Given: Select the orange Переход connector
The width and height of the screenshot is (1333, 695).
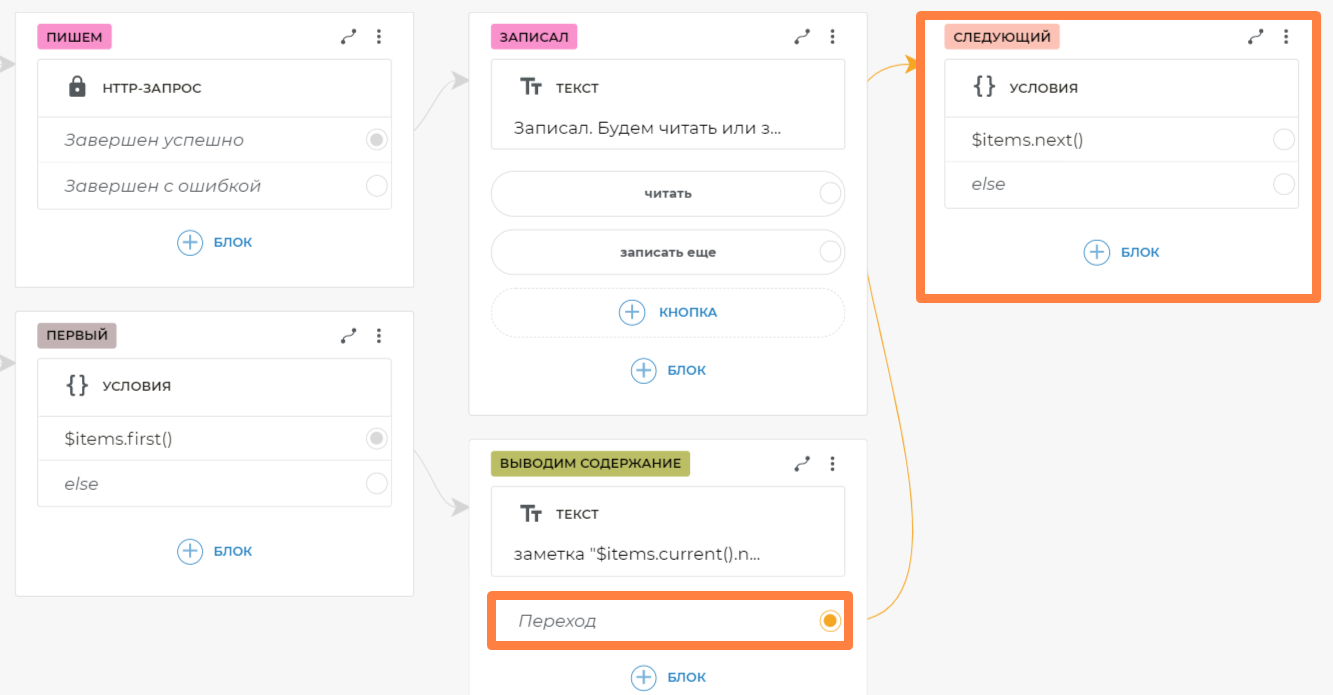Looking at the screenshot, I should 829,621.
